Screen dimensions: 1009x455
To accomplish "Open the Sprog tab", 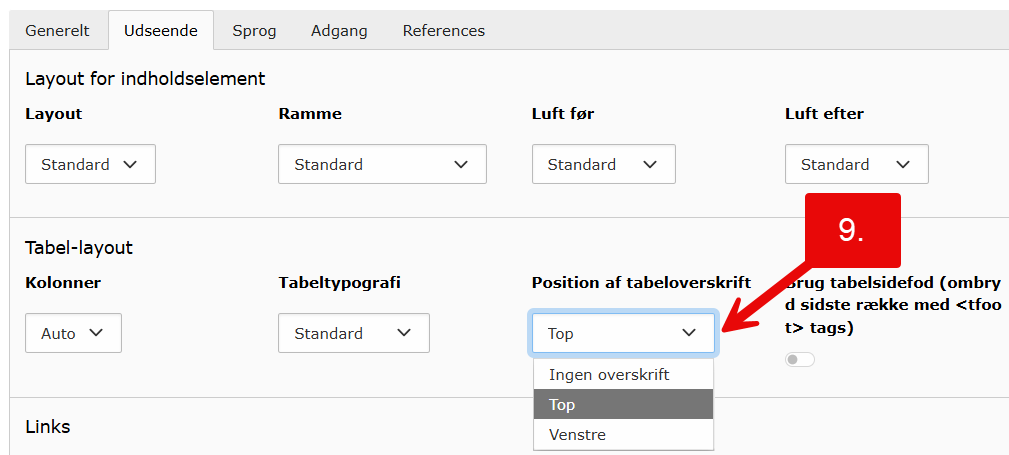I will pos(254,31).
